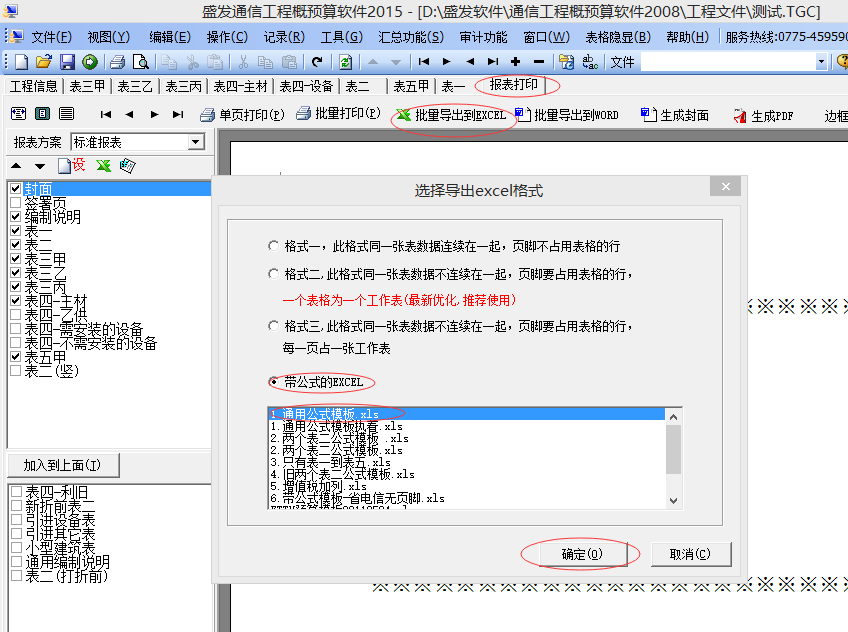Select the 带公式的EXCEL radio button

tap(274, 382)
